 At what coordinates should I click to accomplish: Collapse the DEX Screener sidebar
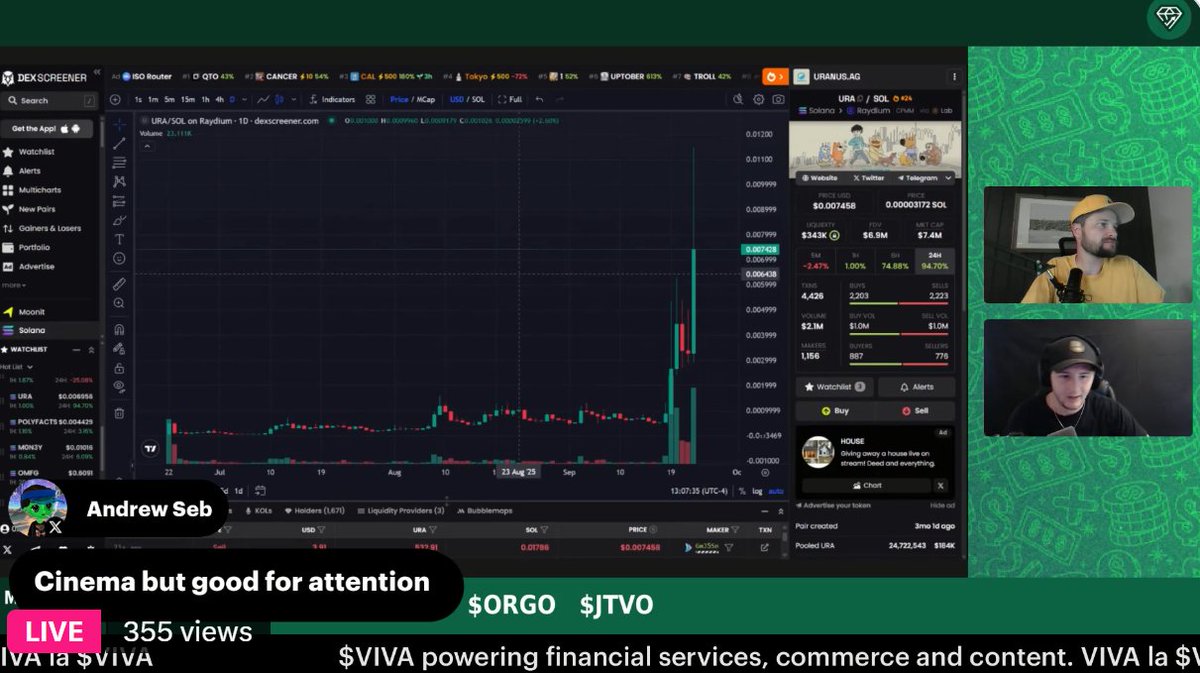point(97,72)
